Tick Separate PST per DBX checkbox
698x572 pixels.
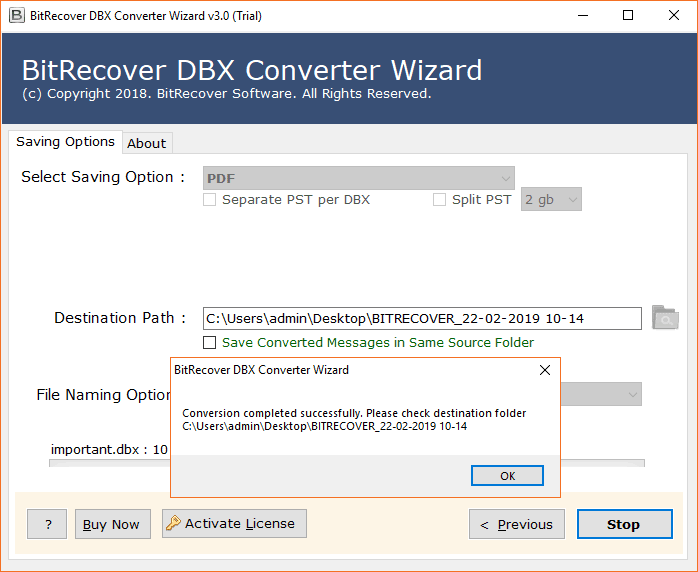tap(209, 199)
